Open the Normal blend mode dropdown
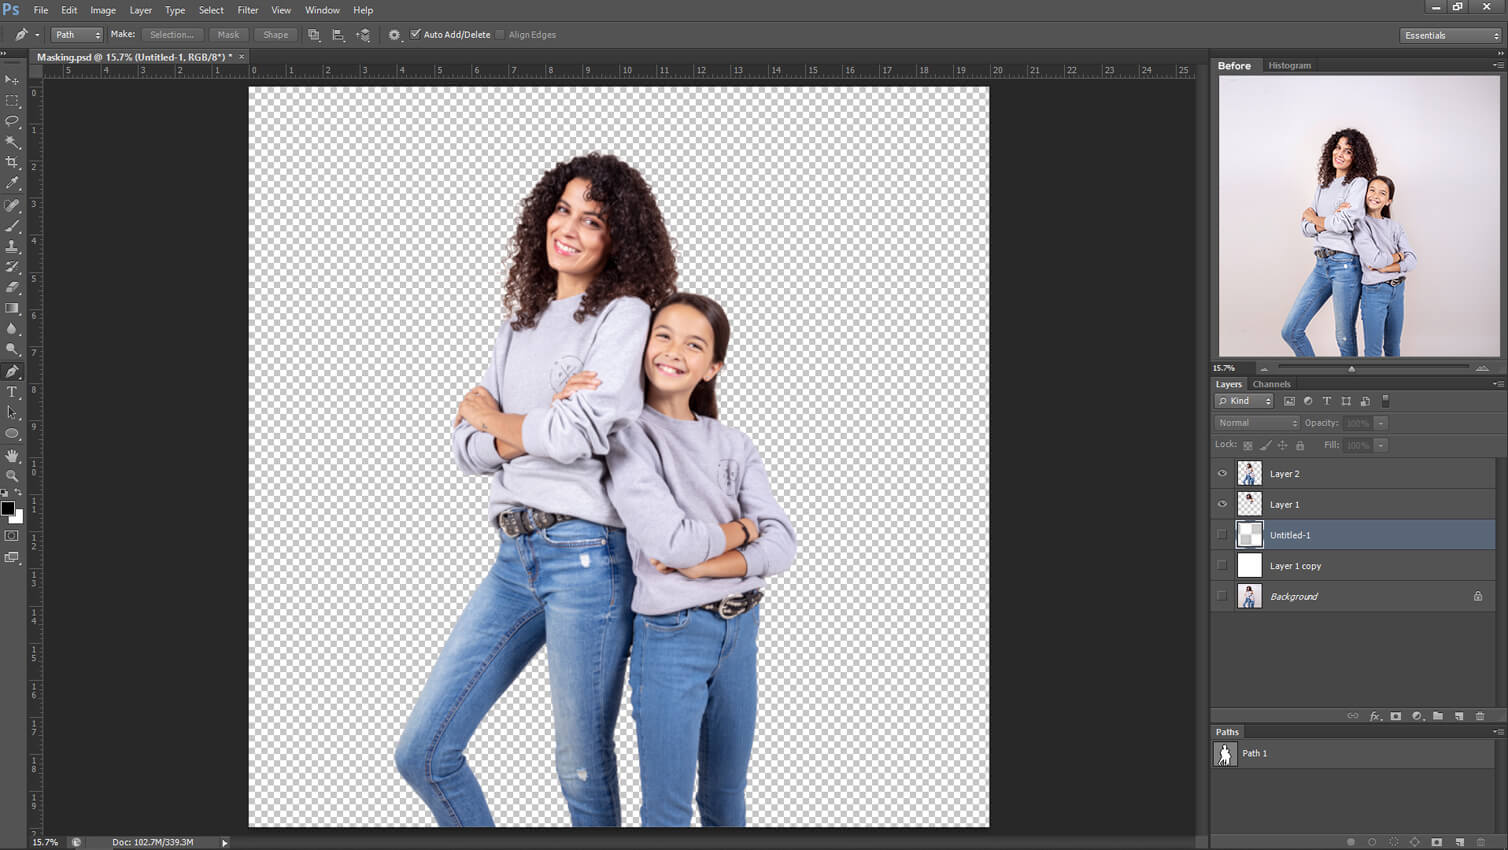Image resolution: width=1508 pixels, height=850 pixels. 1257,423
